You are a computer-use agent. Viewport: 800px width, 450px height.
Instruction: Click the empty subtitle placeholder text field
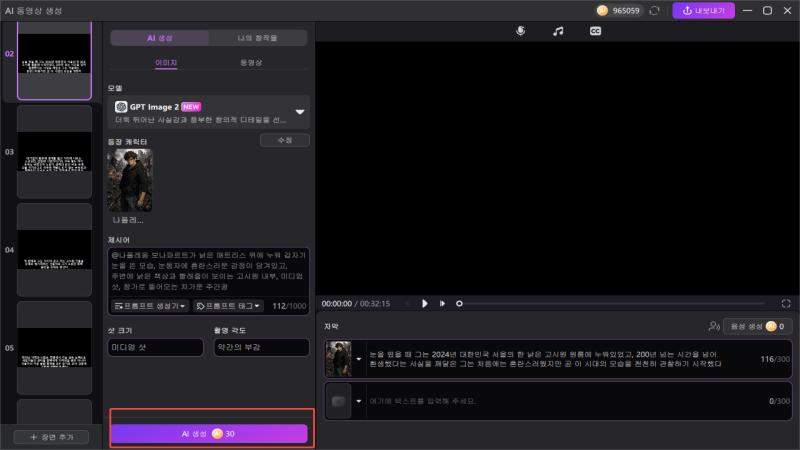(x=422, y=402)
